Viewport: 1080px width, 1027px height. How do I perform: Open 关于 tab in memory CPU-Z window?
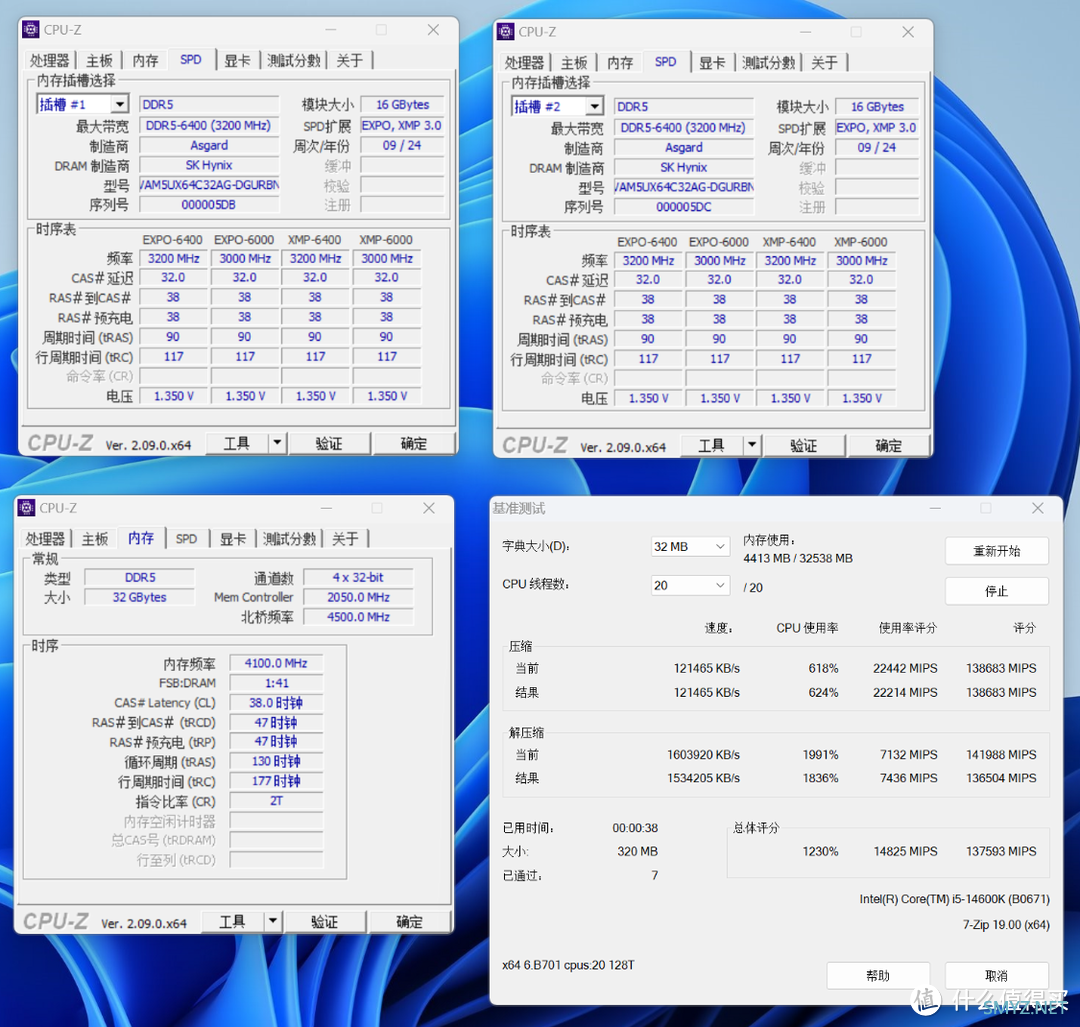[346, 539]
